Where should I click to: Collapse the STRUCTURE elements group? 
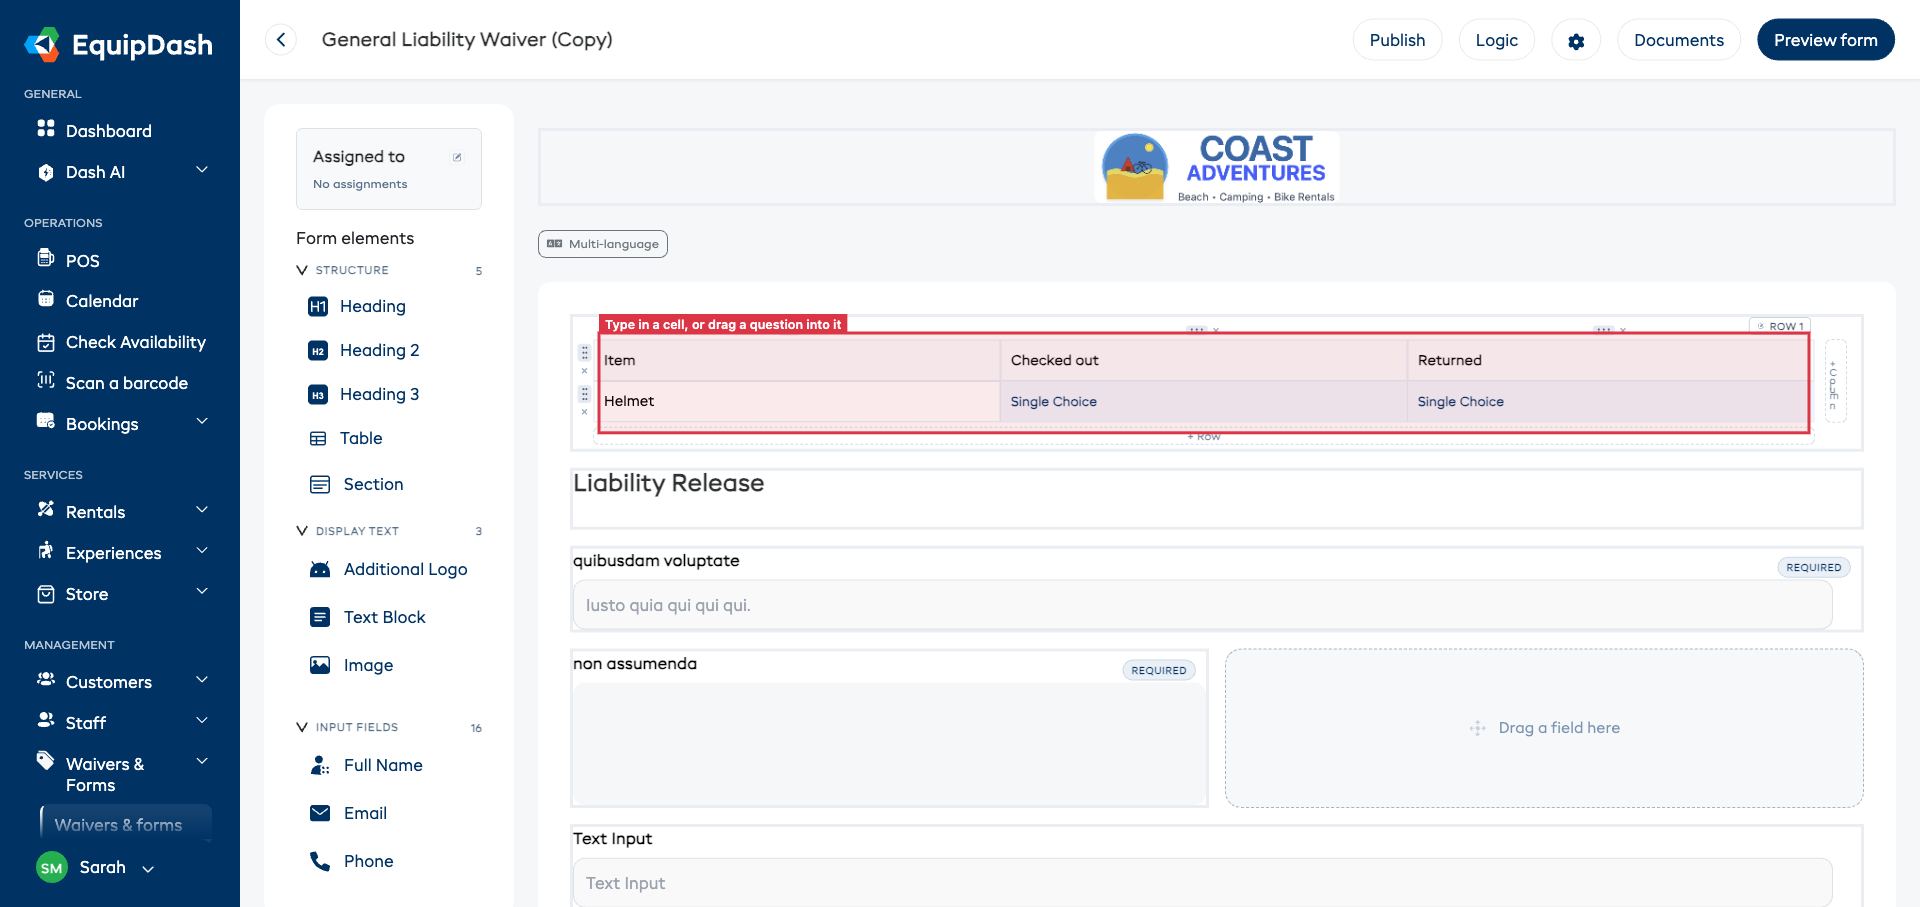[302, 270]
